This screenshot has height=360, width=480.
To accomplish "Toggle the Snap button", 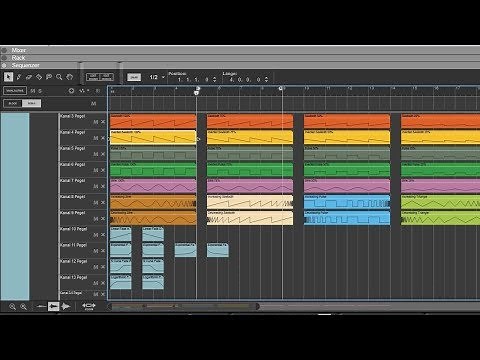I will 134,77.
